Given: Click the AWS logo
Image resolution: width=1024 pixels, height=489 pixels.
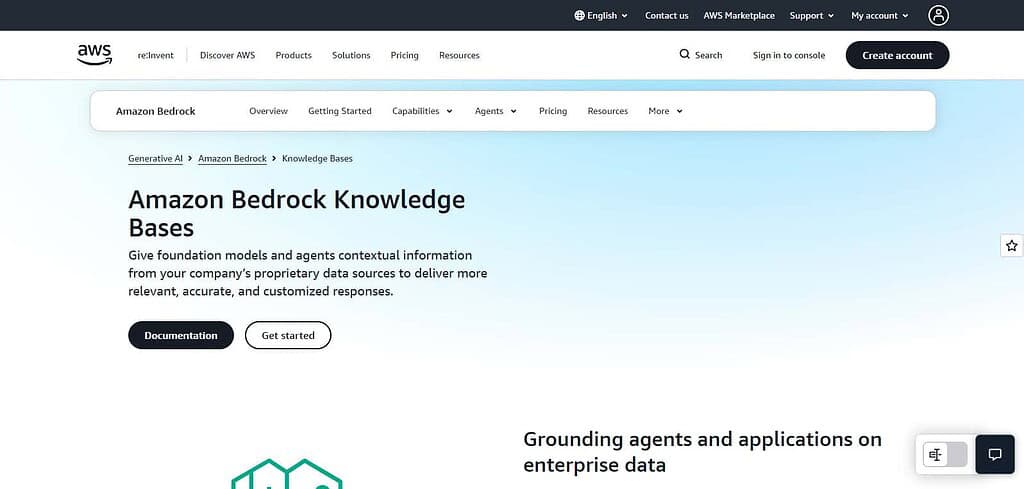Looking at the screenshot, I should (95, 55).
